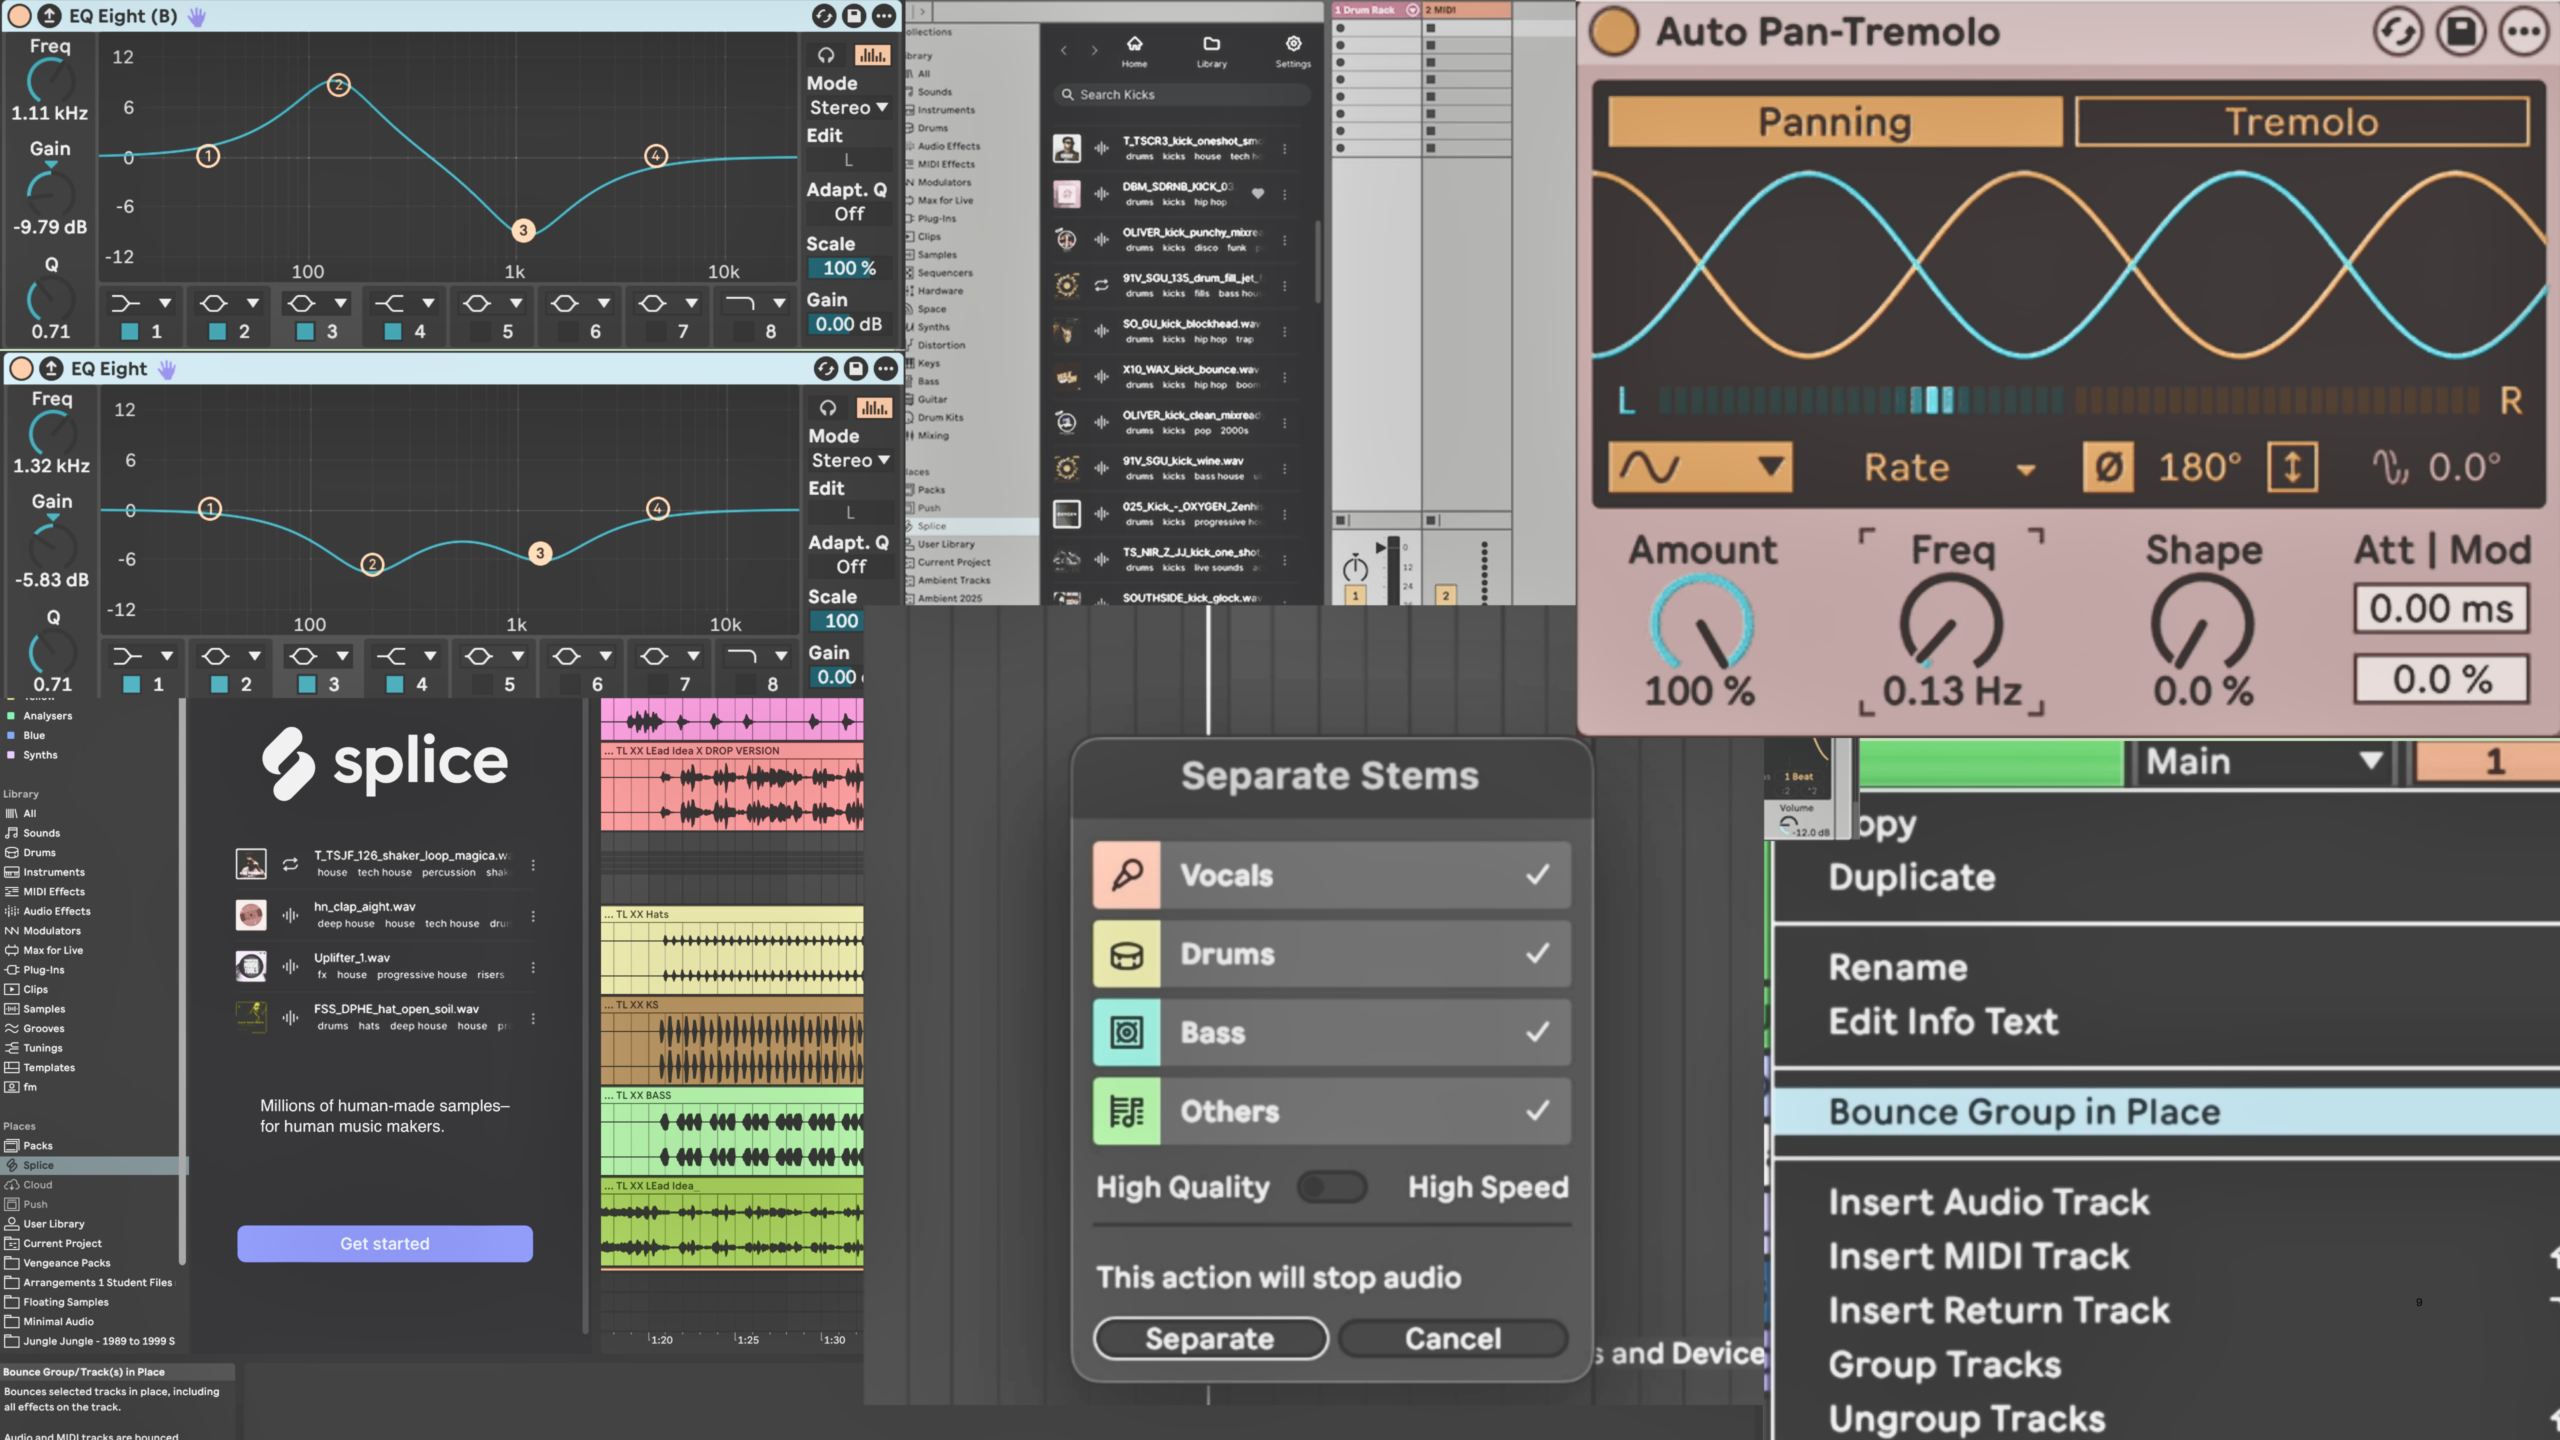Switch High Quality / High Speed toggle
The height and width of the screenshot is (1440, 2560).
1332,1187
